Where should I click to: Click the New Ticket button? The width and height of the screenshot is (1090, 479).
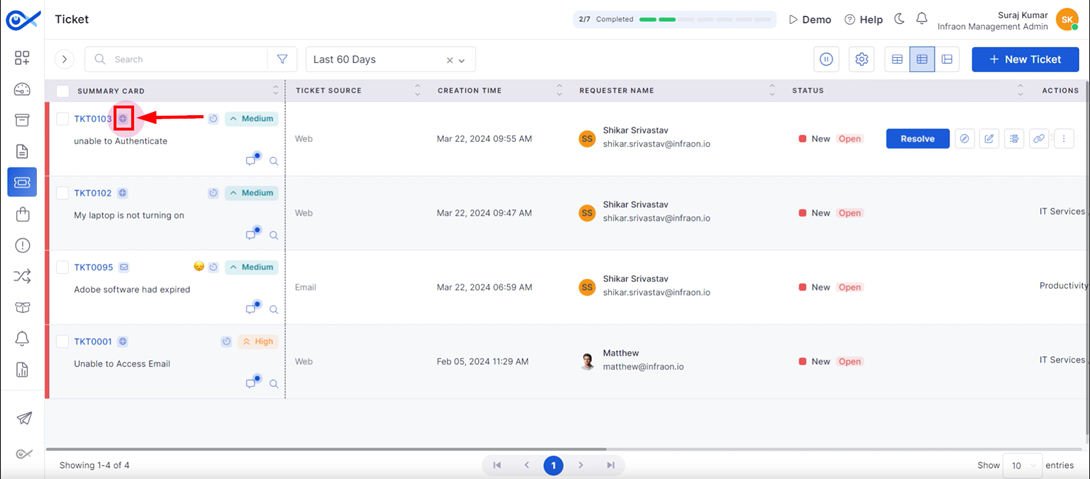coord(1025,59)
